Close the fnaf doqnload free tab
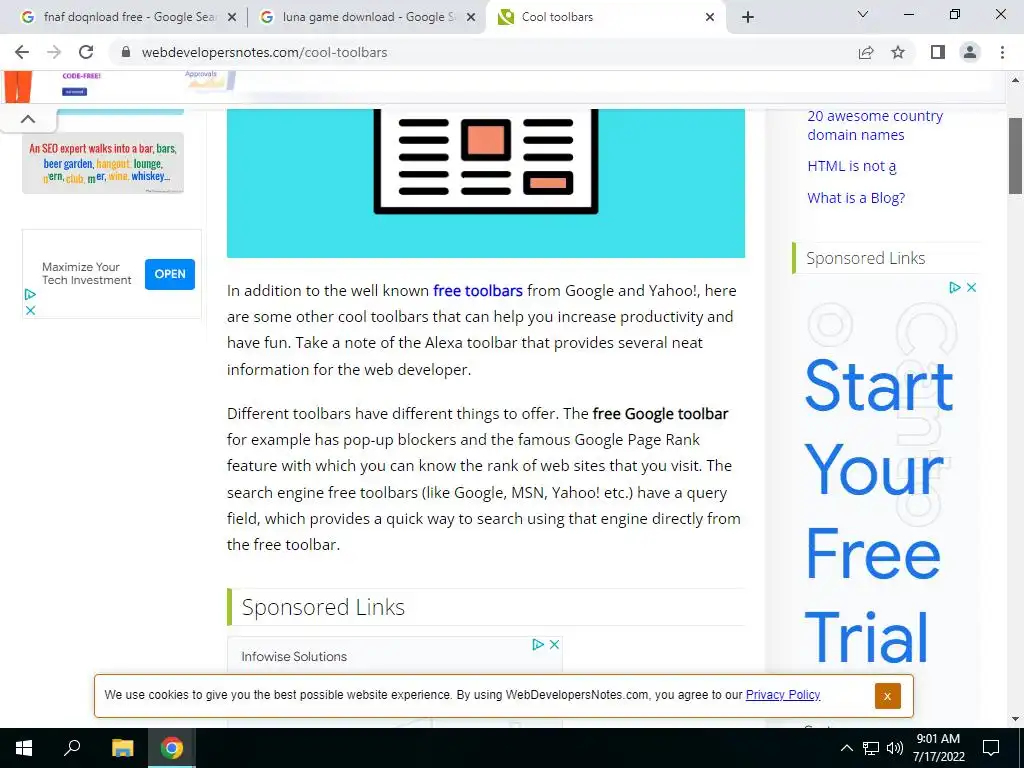This screenshot has width=1024, height=768. coord(232,18)
